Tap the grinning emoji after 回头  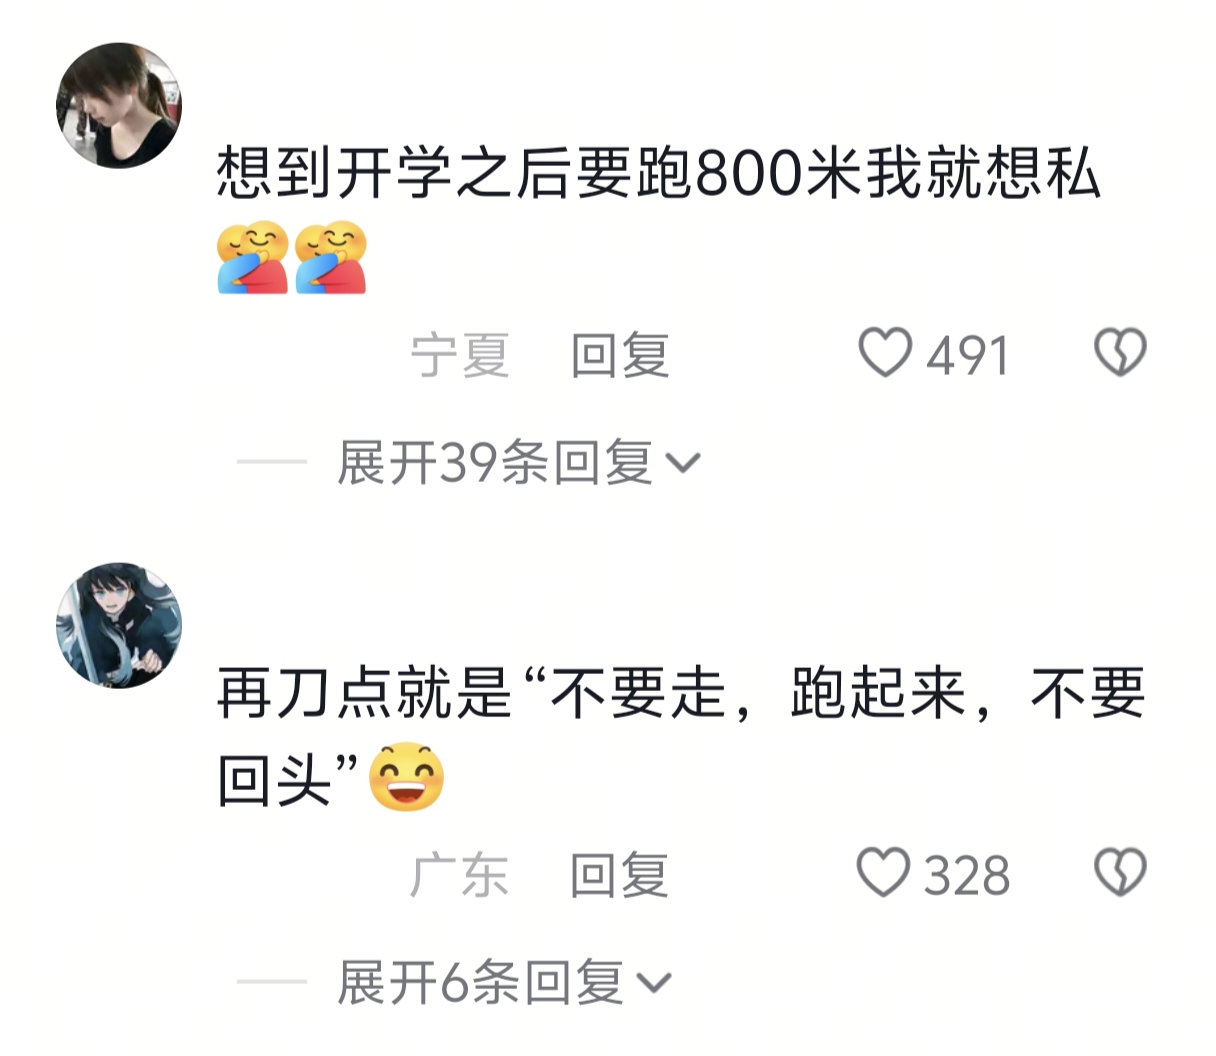406,777
